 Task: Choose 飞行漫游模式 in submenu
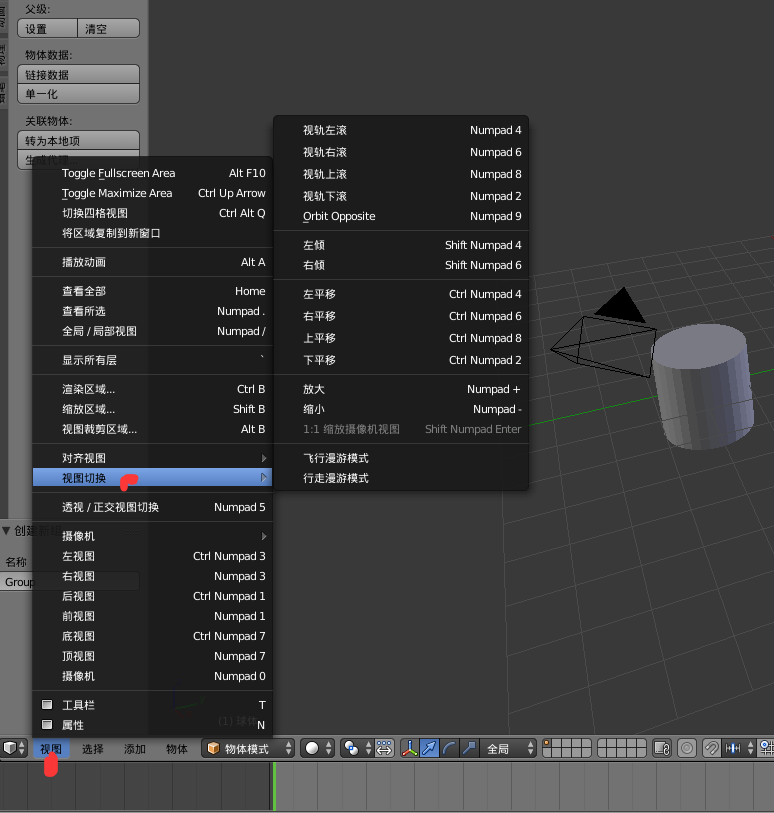[x=401, y=458]
